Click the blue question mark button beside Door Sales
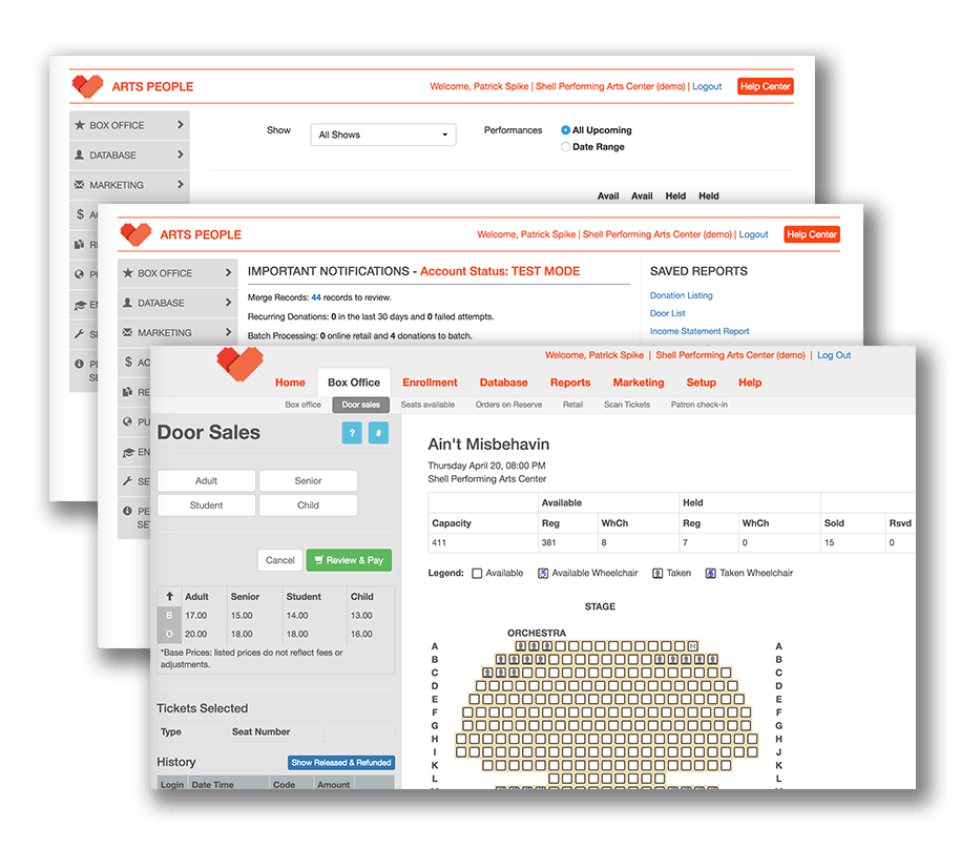960x847 pixels. pos(351,433)
